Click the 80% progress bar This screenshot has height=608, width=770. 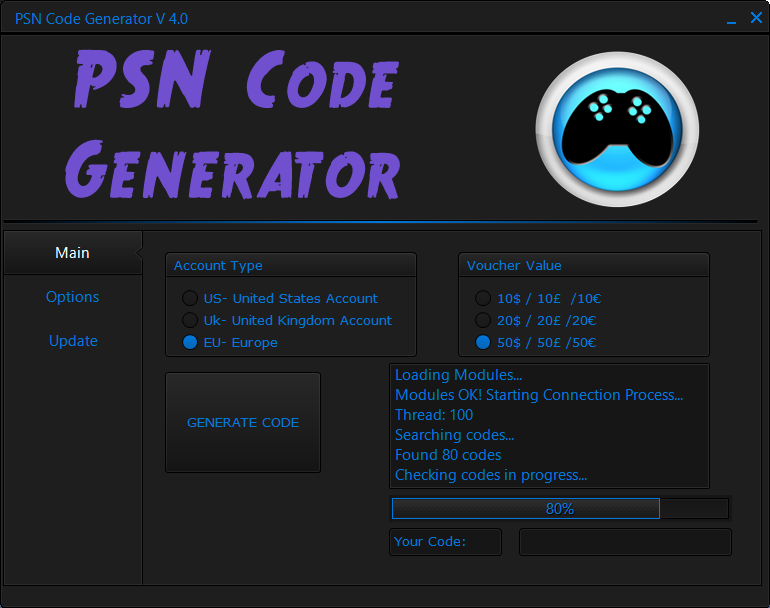[x=560, y=508]
